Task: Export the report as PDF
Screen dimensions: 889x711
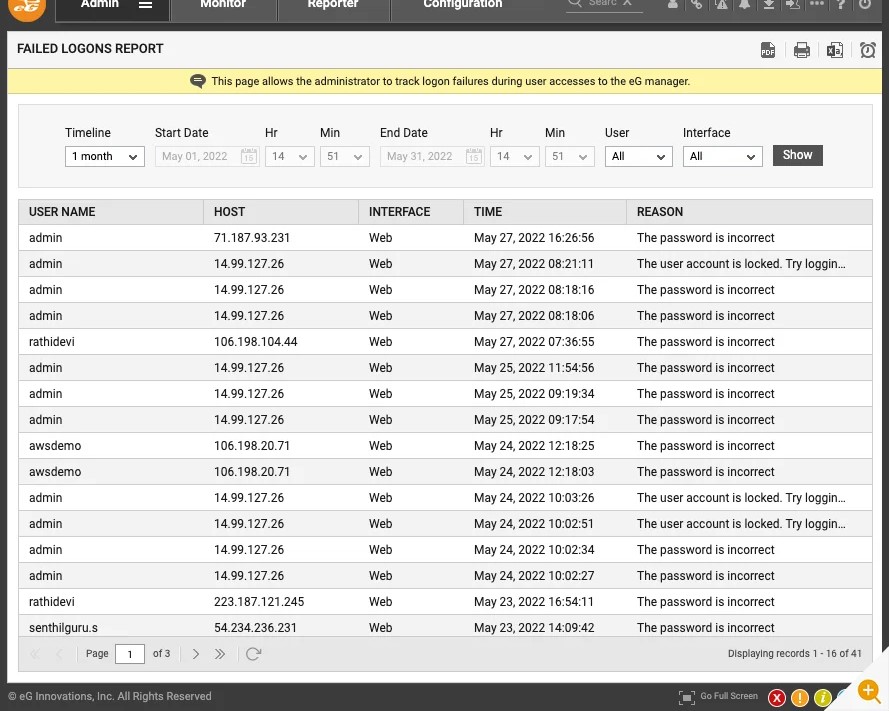Action: [x=768, y=51]
